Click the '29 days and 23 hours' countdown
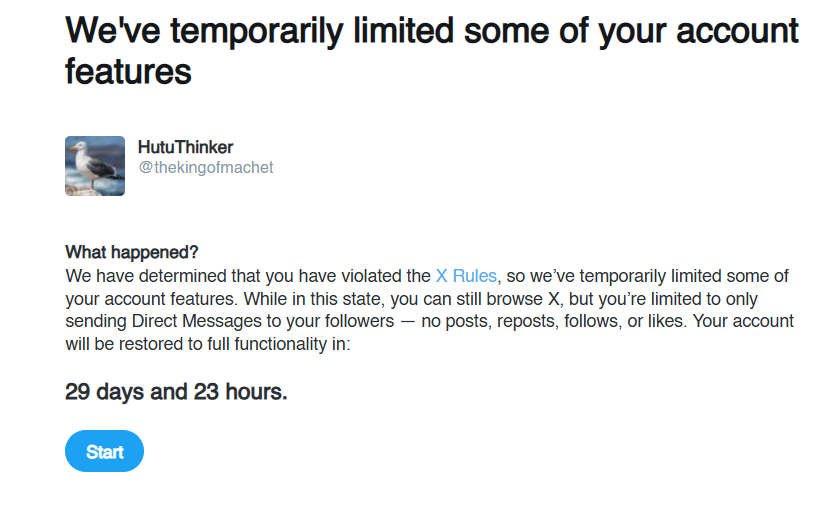The image size is (828, 516). pos(176,392)
